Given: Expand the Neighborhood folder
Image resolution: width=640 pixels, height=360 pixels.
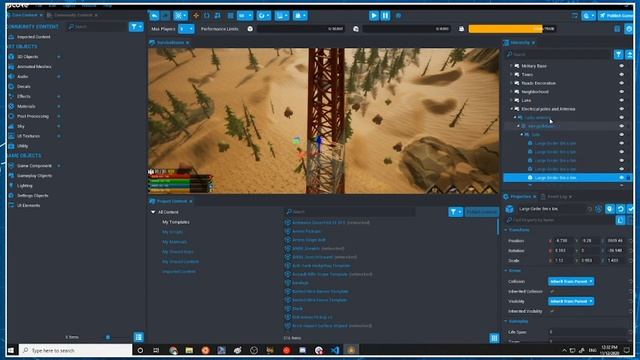Looking at the screenshot, I should [x=511, y=91].
